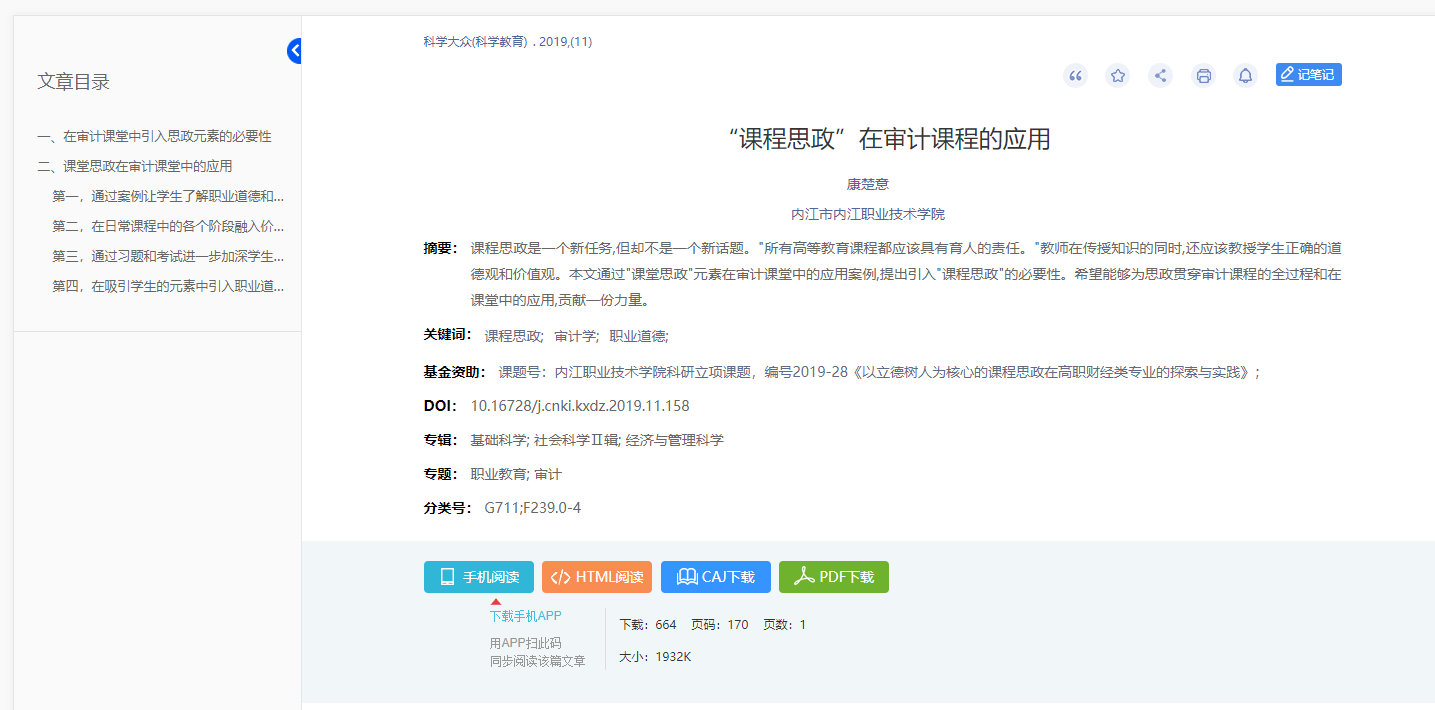Click the 手机阅读 button

[479, 577]
